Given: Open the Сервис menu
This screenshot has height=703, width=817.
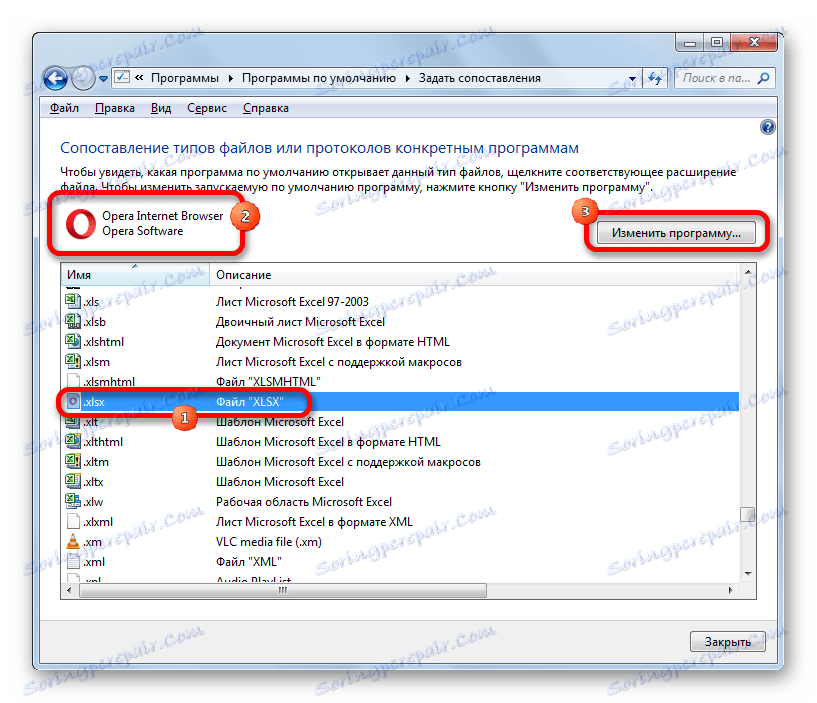Looking at the screenshot, I should click(207, 108).
